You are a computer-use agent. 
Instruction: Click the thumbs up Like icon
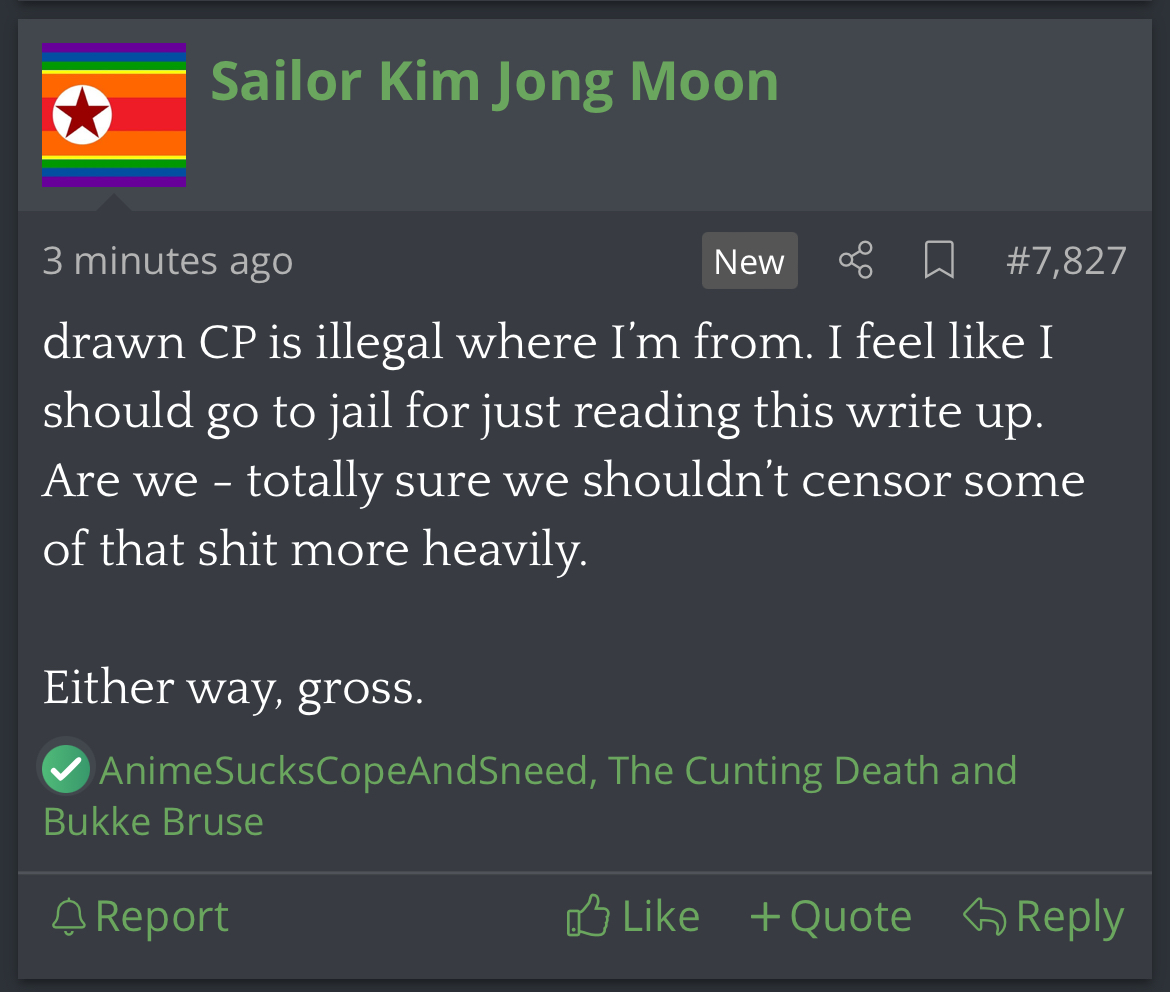588,915
